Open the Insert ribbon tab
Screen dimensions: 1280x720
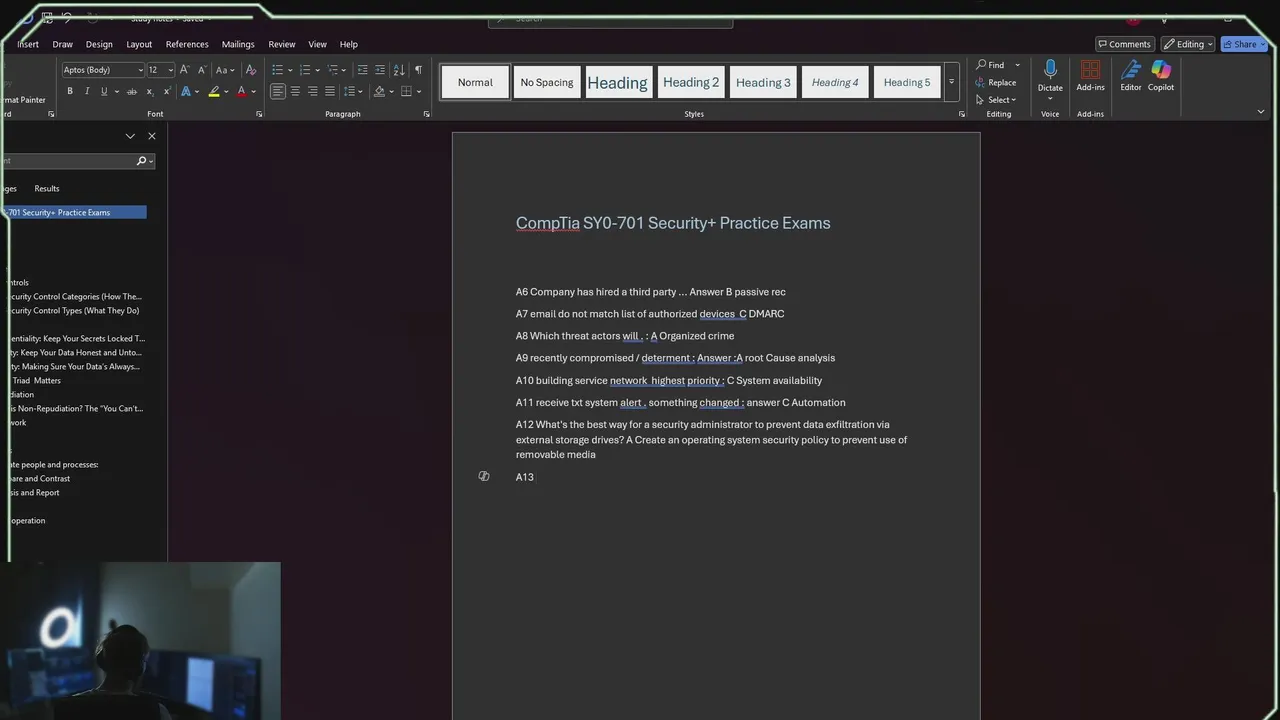pos(28,44)
